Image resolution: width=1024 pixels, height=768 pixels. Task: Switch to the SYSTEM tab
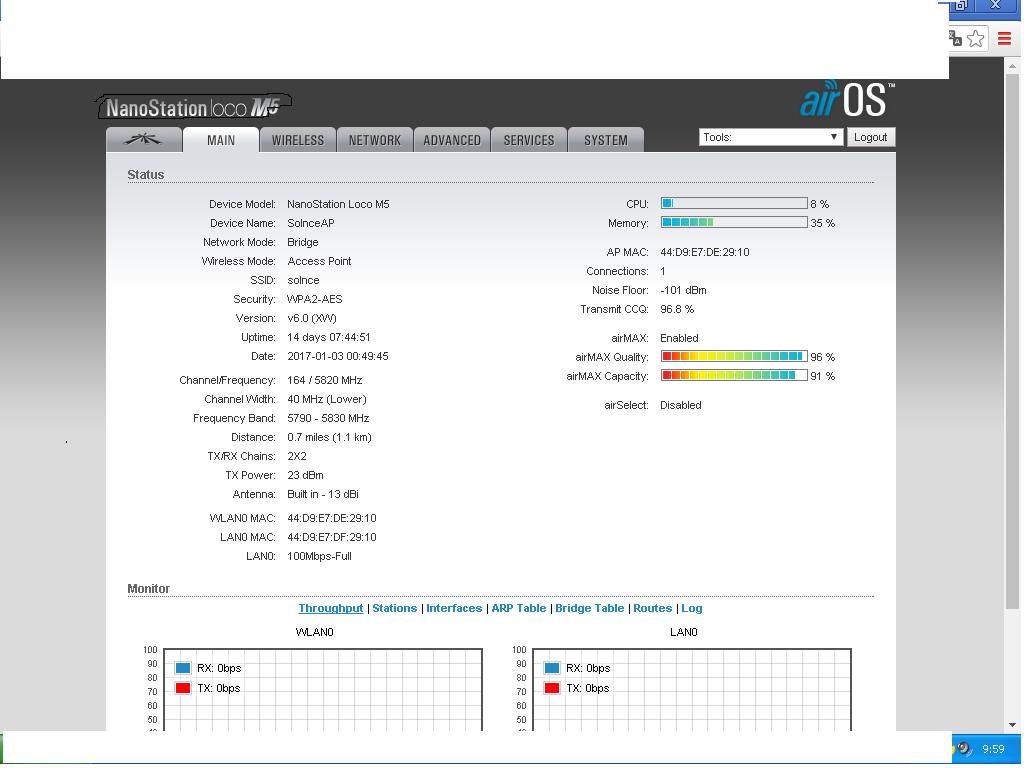606,140
